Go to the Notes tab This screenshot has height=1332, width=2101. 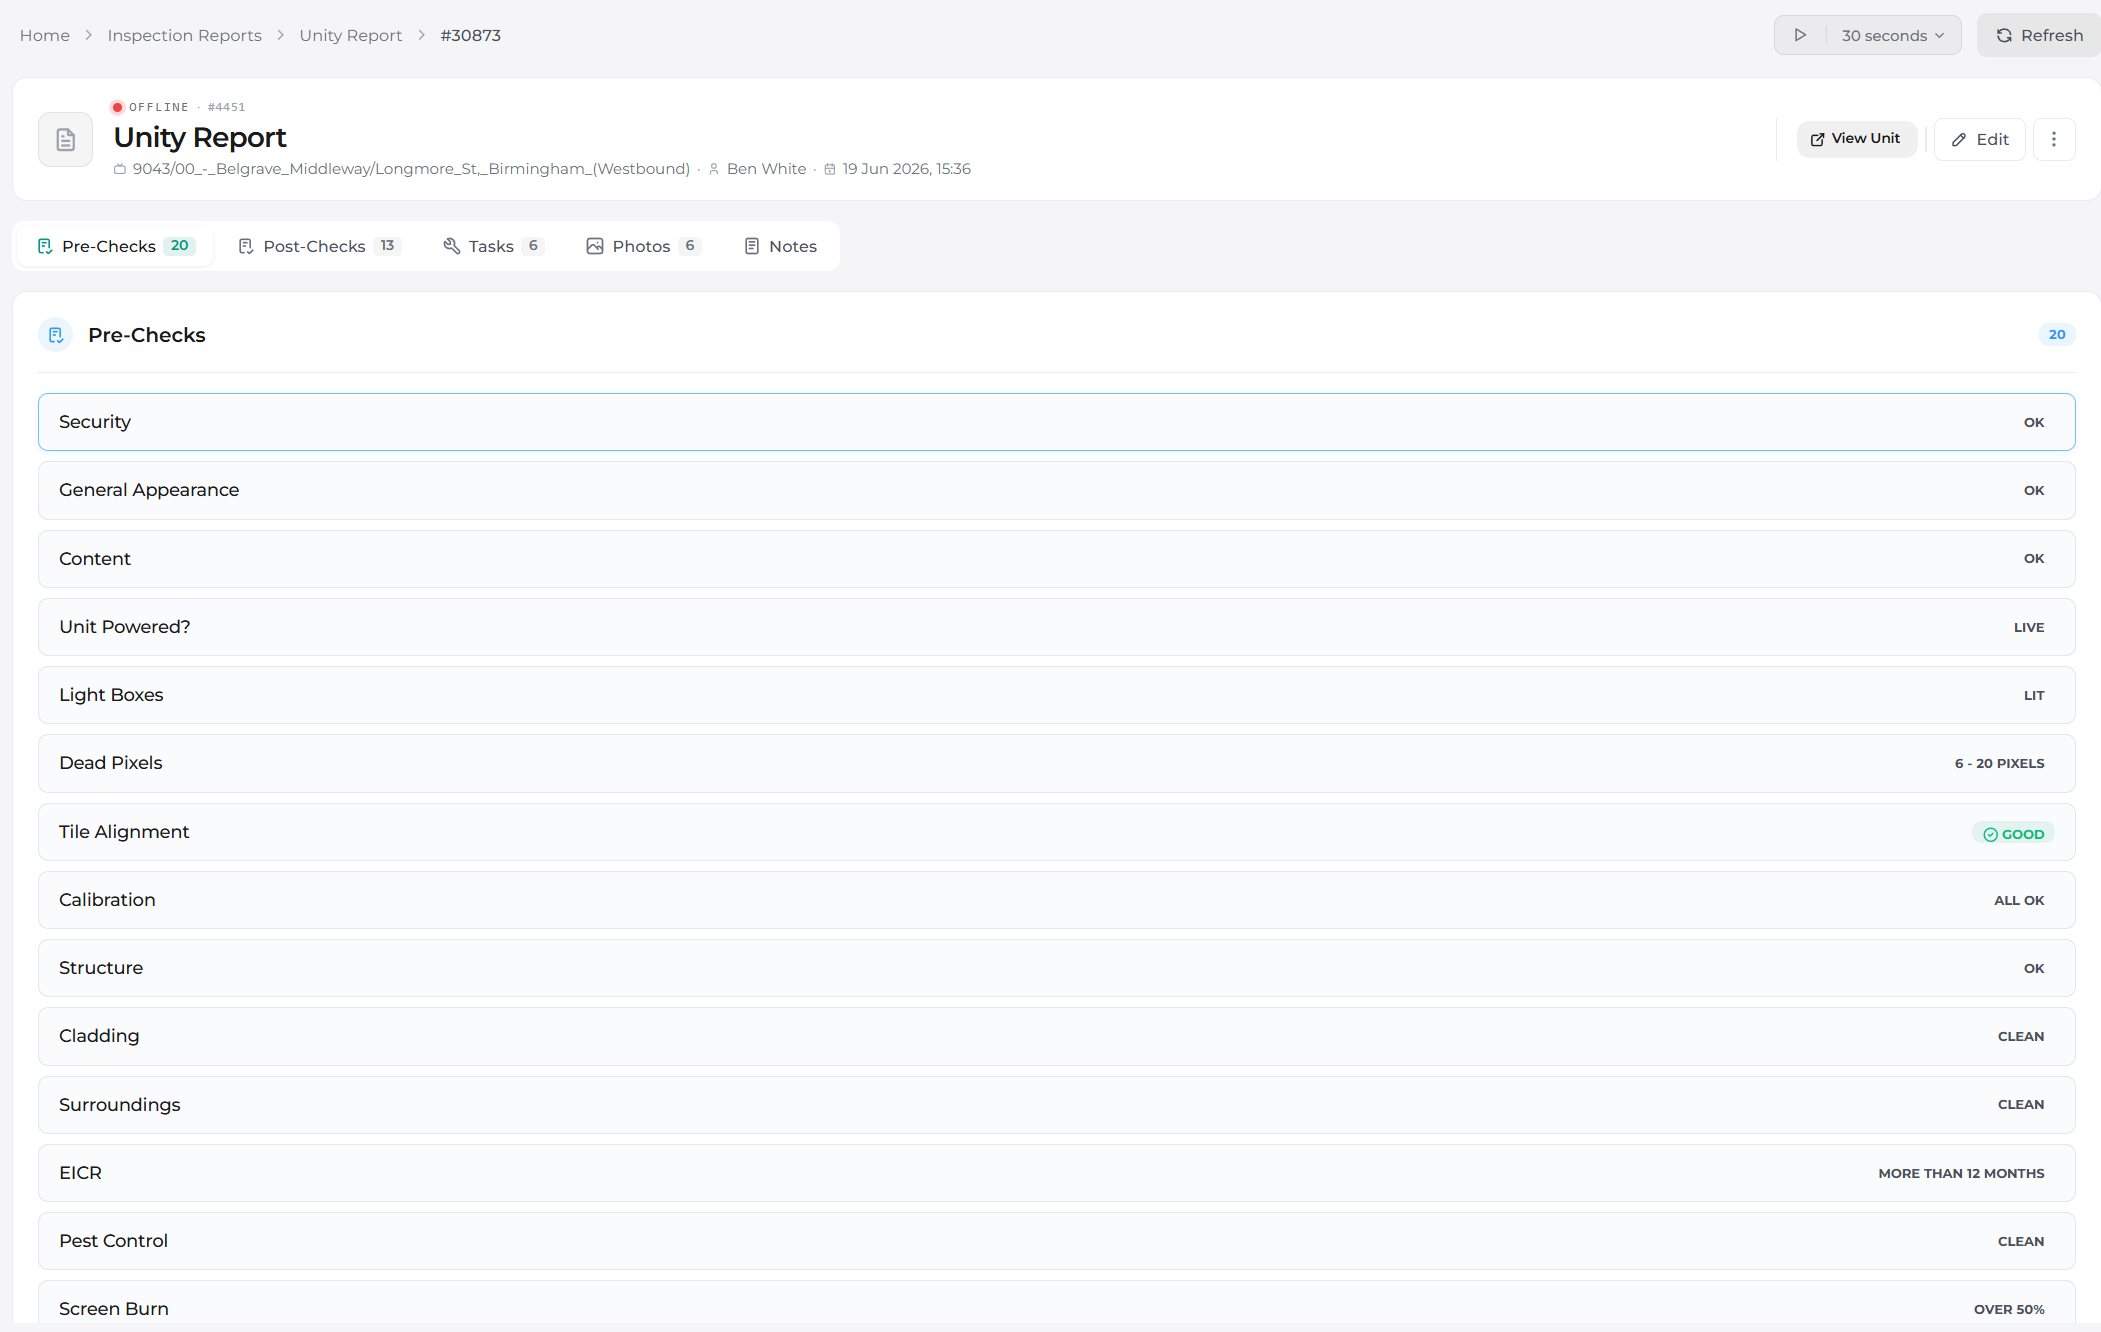point(781,246)
